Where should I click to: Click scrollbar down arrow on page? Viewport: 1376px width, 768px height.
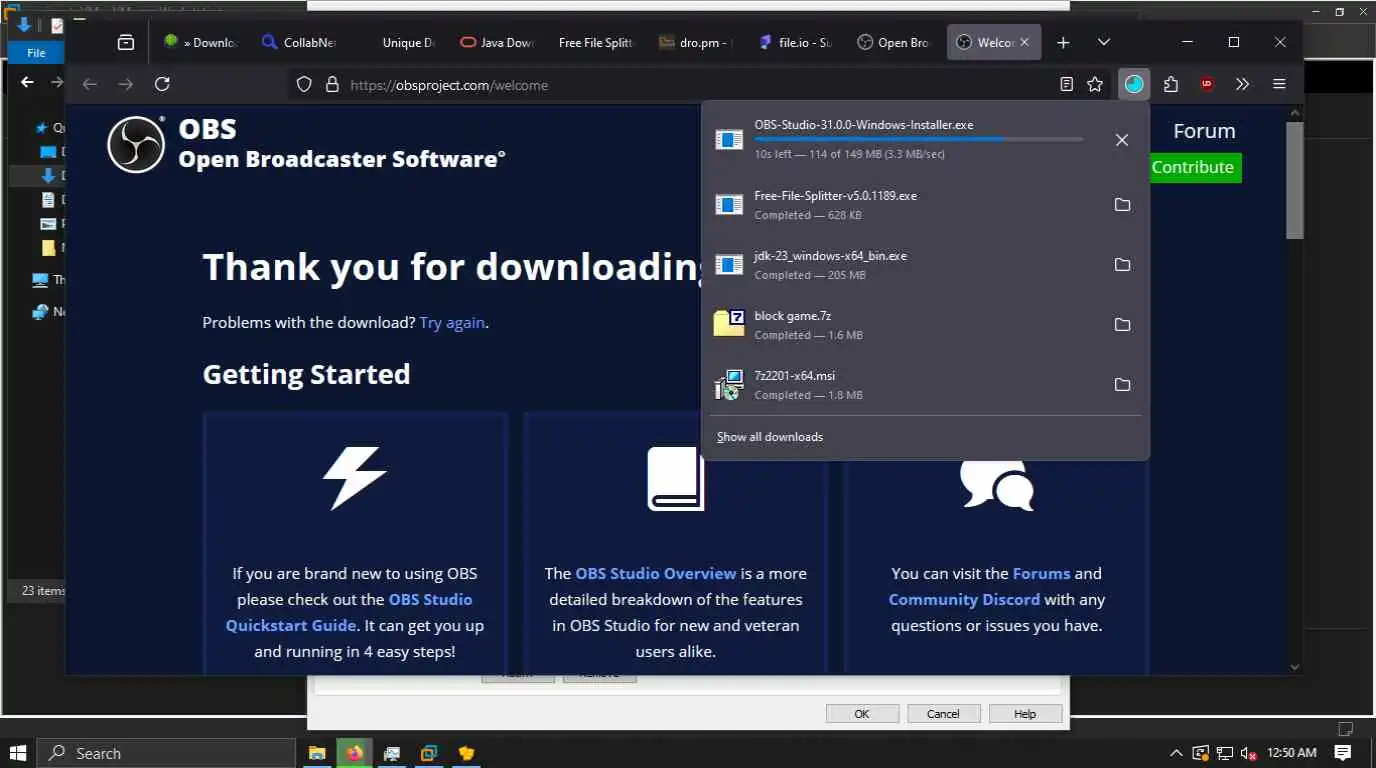1294,666
